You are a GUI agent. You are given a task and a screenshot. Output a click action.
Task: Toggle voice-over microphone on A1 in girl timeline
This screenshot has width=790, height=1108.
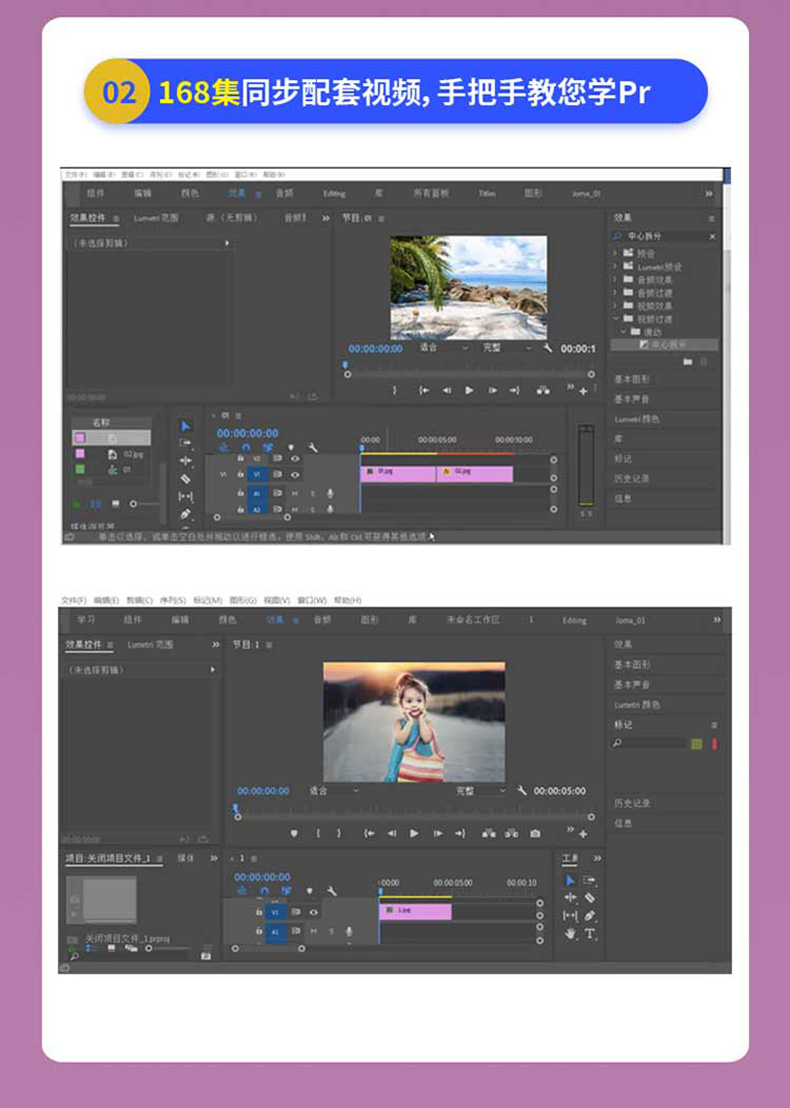(x=349, y=931)
